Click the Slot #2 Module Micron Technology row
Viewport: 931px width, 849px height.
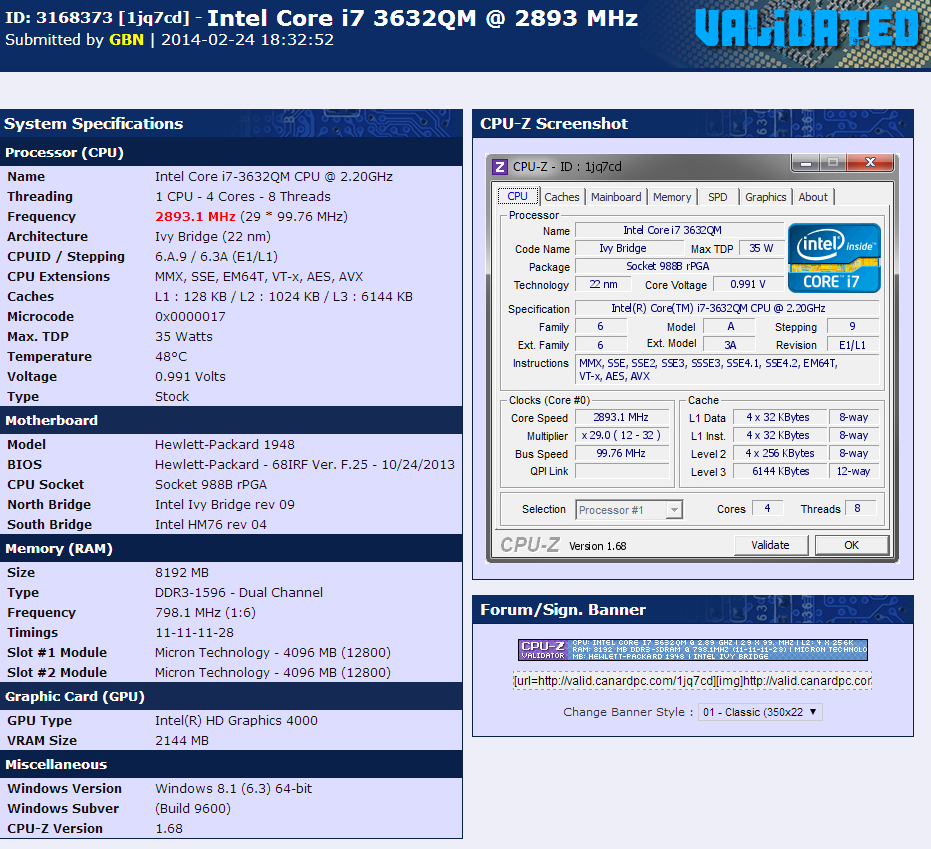231,673
